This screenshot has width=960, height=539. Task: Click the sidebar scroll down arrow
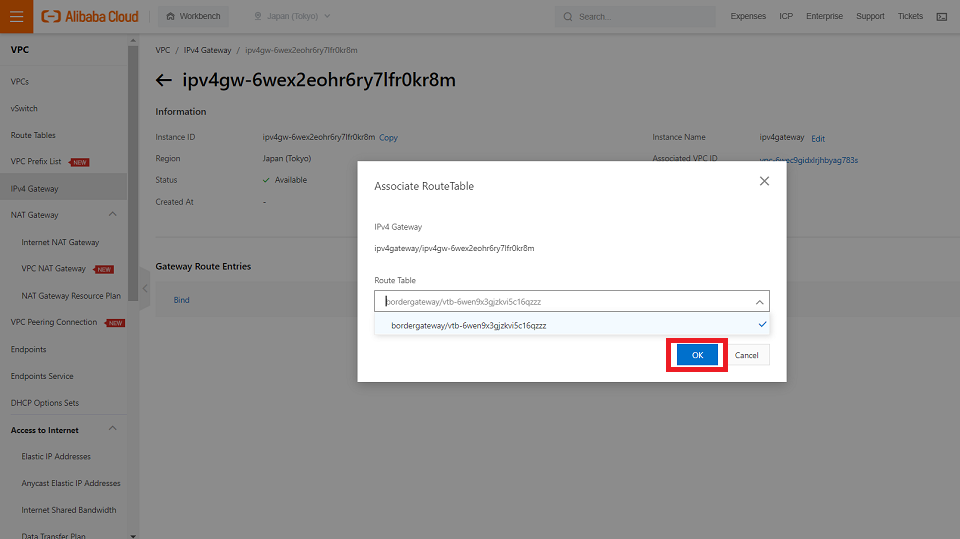pos(133,536)
